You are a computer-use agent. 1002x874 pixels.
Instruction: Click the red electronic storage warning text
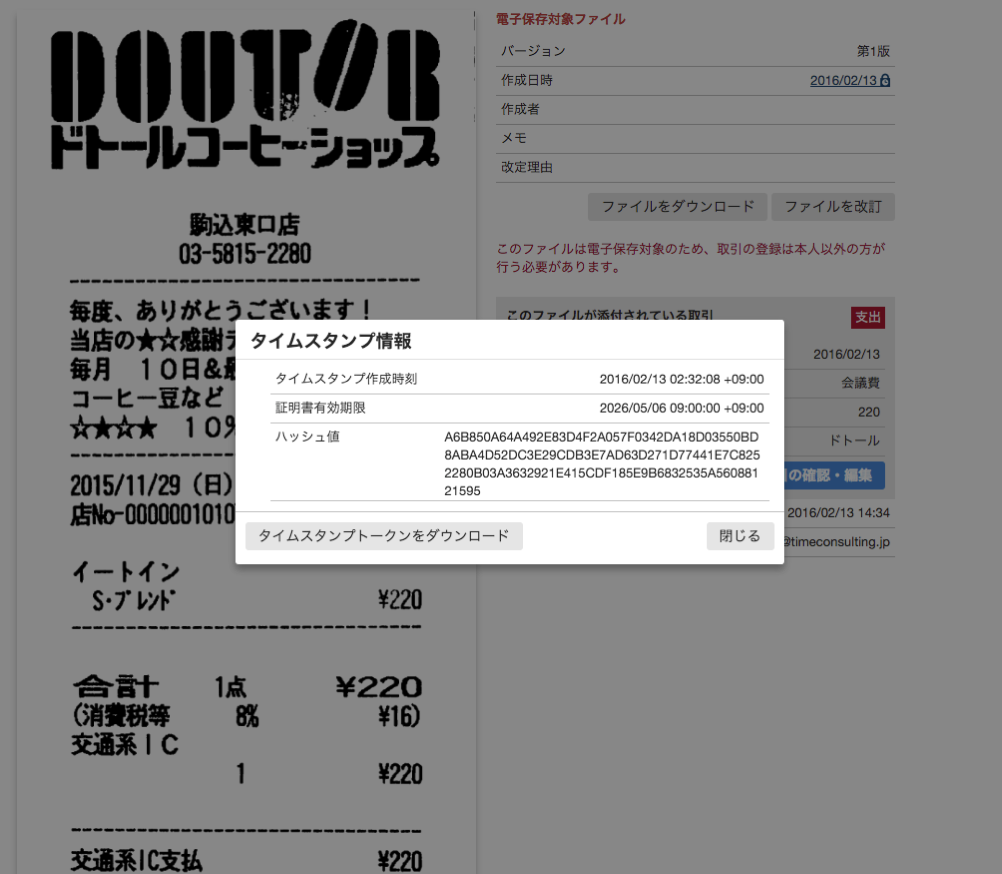click(691, 257)
